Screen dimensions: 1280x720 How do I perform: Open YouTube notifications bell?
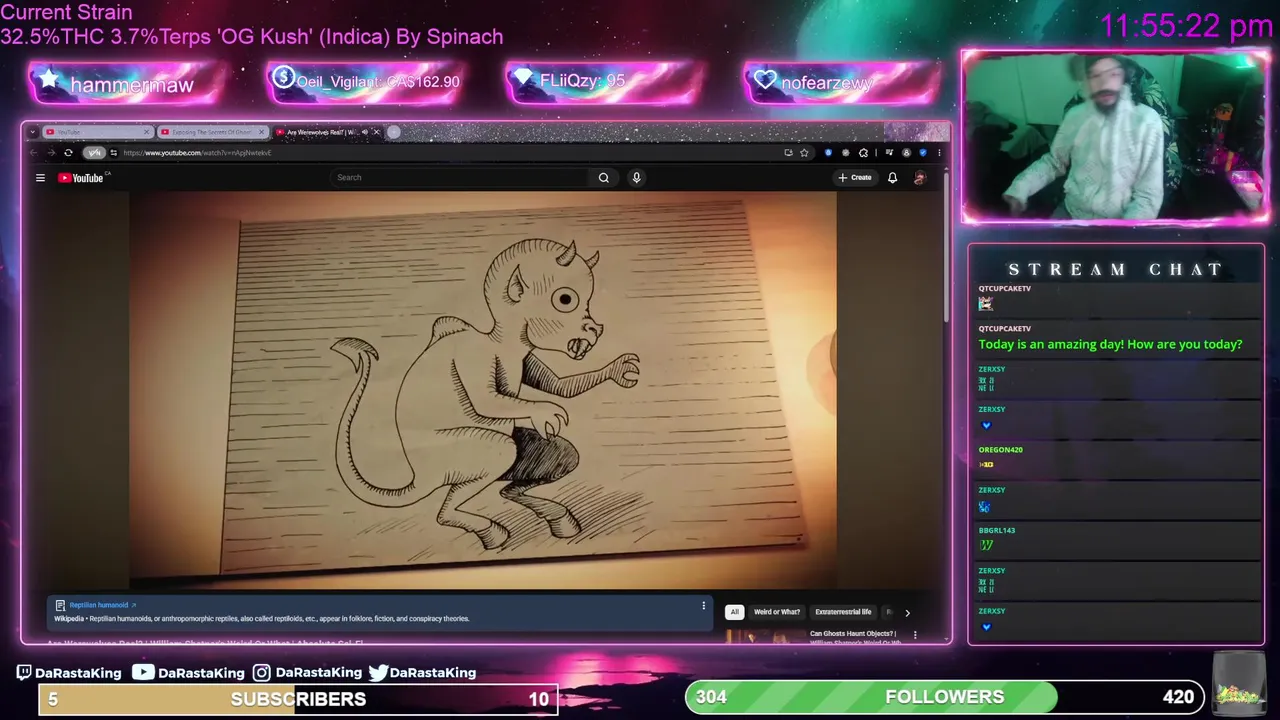click(892, 178)
